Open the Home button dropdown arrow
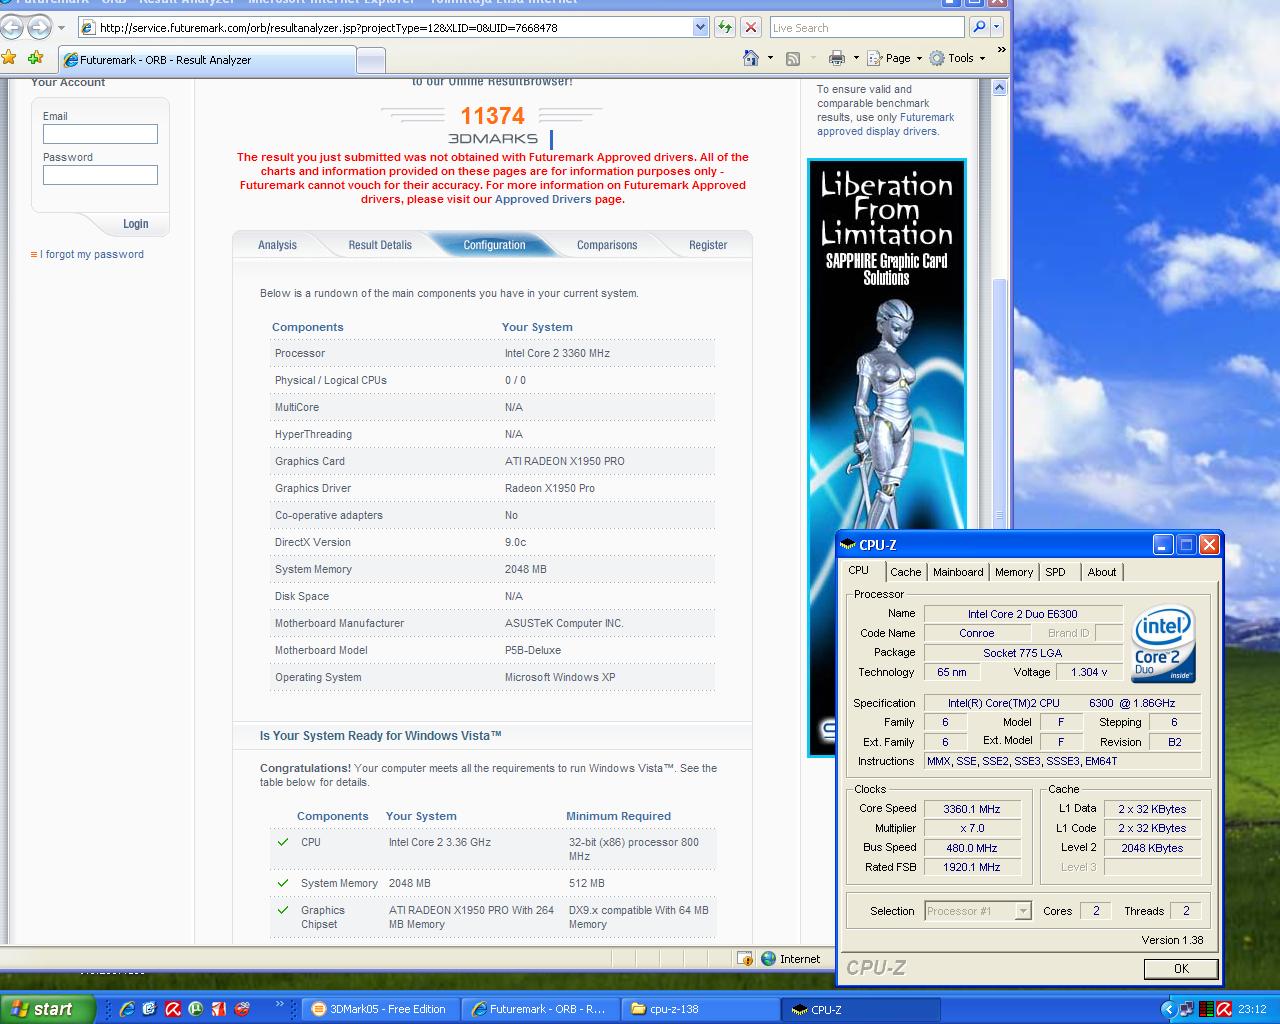This screenshot has height=1024, width=1280. coord(770,58)
